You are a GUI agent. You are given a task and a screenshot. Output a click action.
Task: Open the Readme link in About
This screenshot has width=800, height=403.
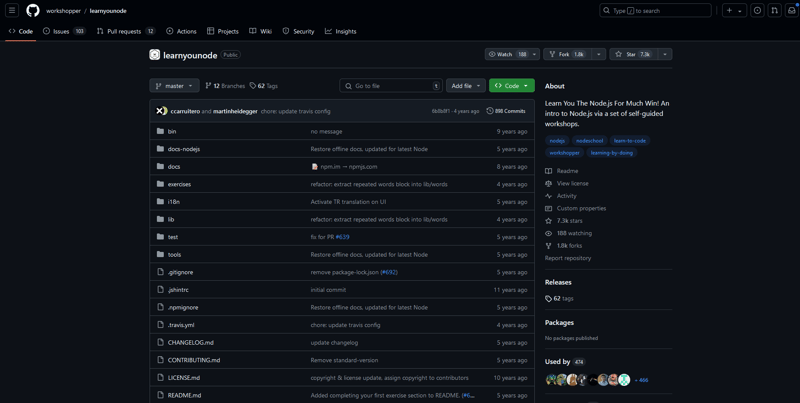pyautogui.click(x=567, y=171)
